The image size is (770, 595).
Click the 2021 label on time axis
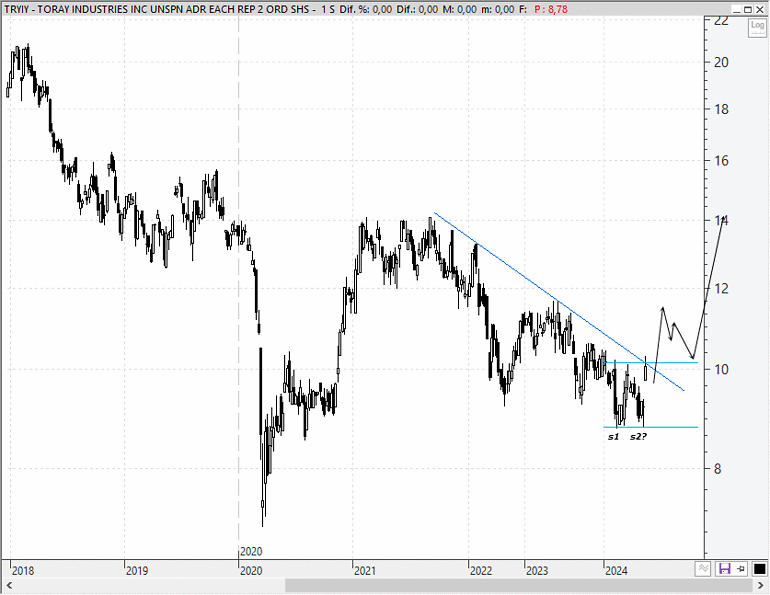point(365,571)
